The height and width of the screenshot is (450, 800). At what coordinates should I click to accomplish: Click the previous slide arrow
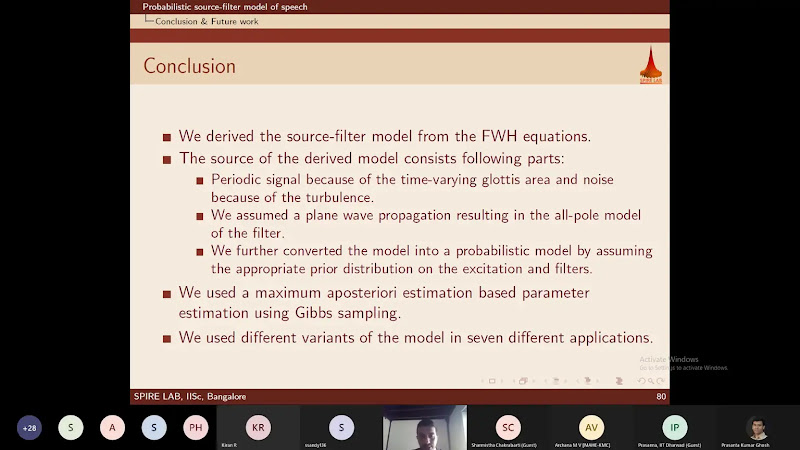pyautogui.click(x=483, y=381)
